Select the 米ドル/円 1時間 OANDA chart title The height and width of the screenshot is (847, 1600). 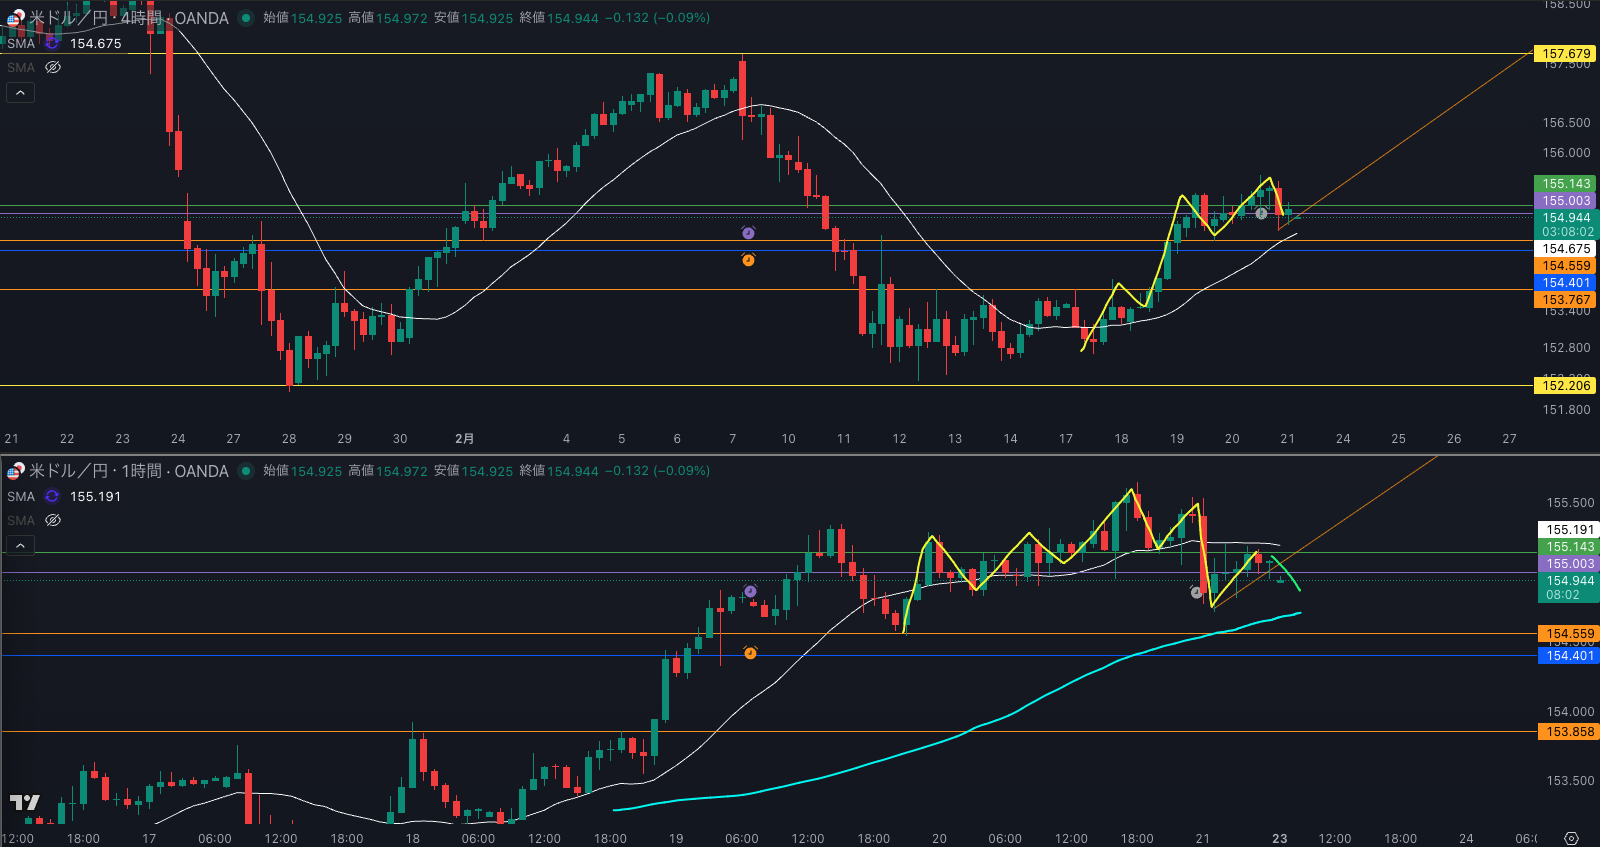point(128,471)
